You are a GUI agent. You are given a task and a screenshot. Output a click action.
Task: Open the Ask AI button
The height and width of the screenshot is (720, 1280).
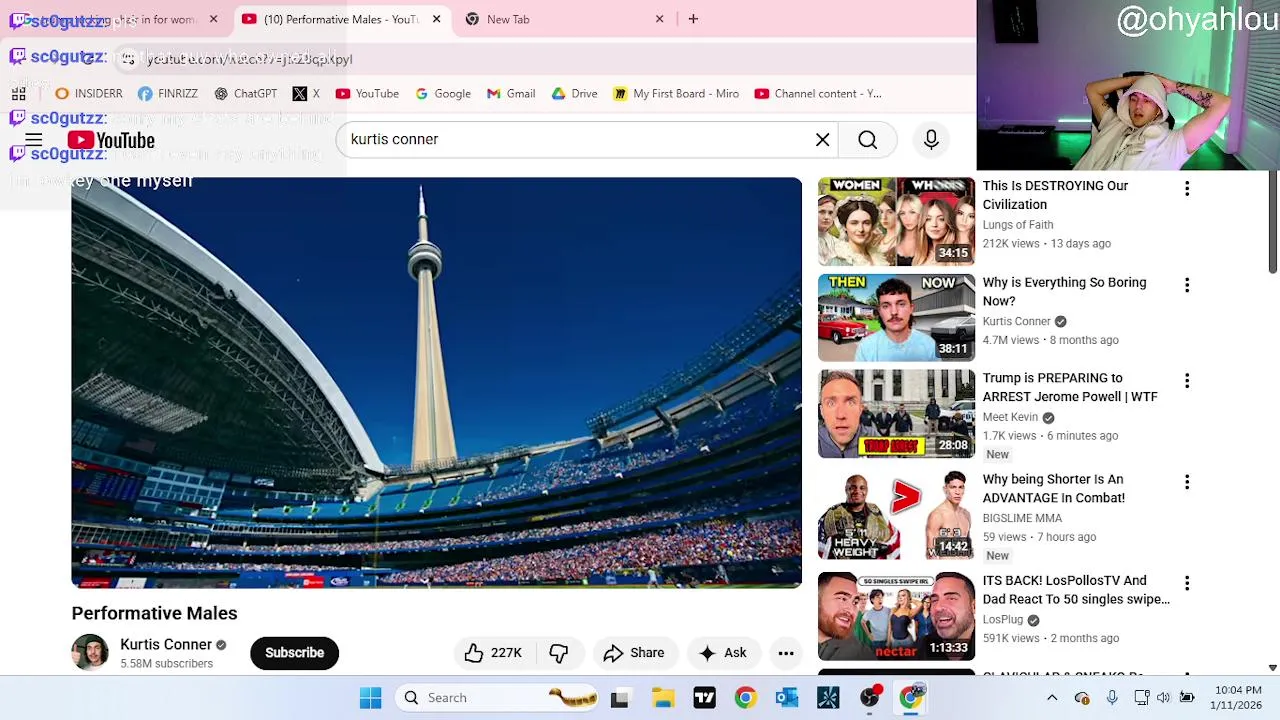pos(723,653)
